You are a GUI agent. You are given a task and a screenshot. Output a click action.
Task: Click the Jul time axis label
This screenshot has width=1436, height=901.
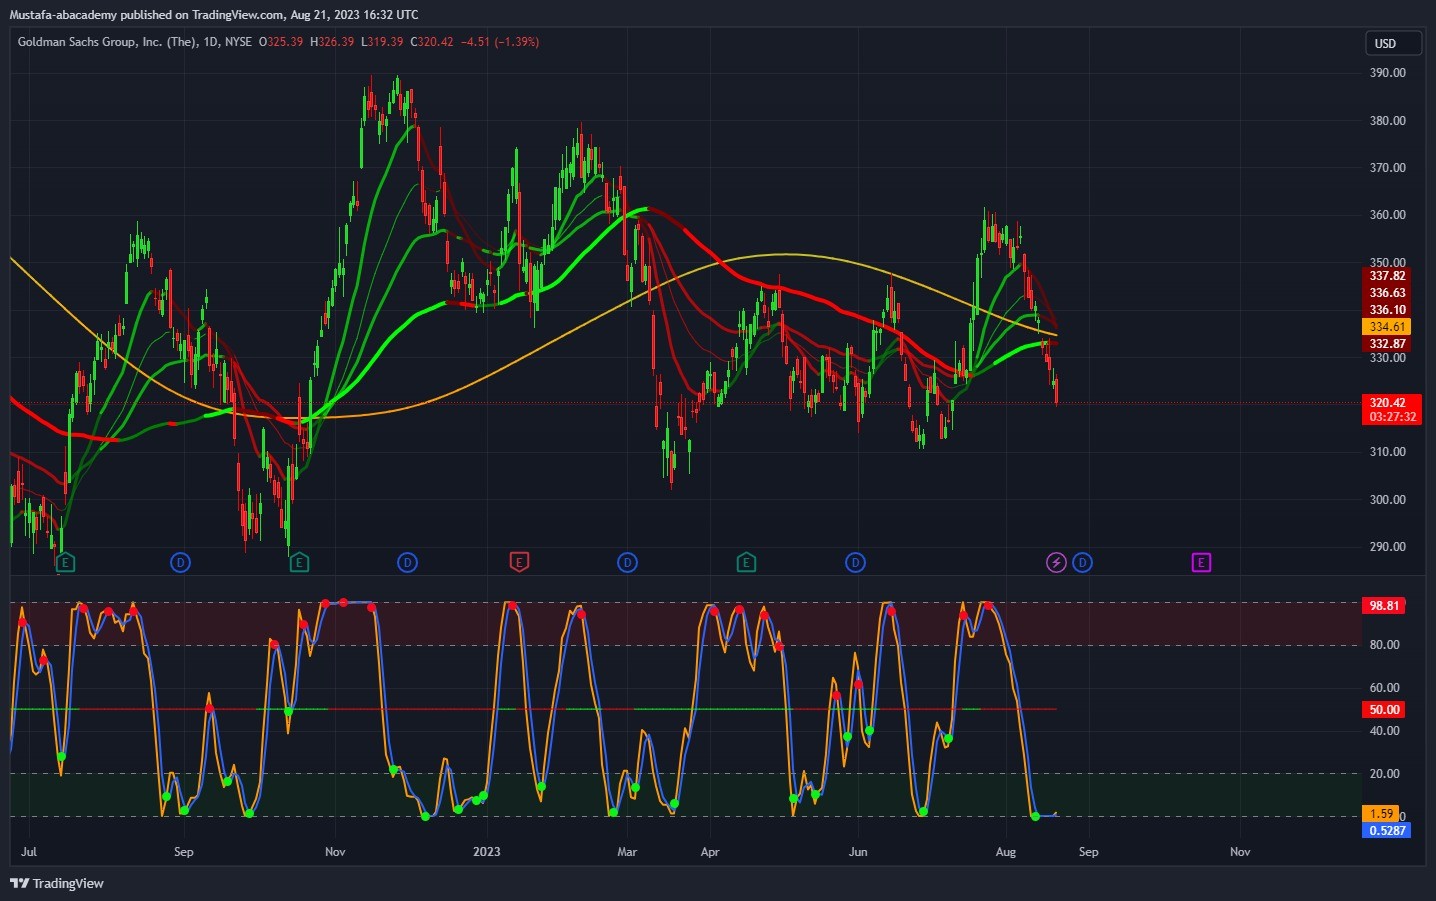pyautogui.click(x=29, y=852)
